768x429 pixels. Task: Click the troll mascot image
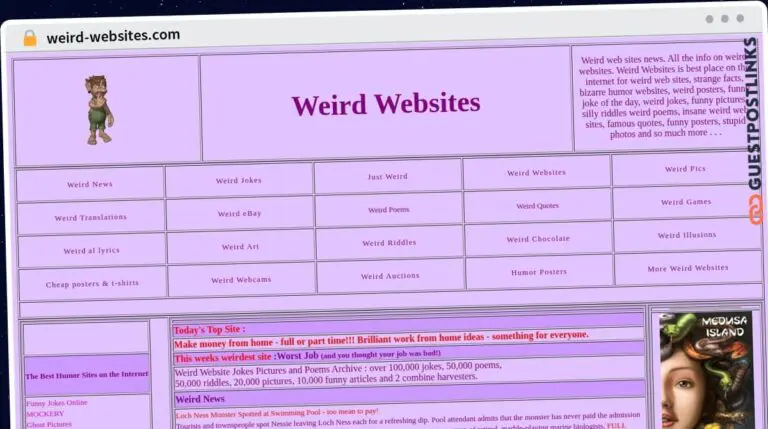click(x=99, y=110)
